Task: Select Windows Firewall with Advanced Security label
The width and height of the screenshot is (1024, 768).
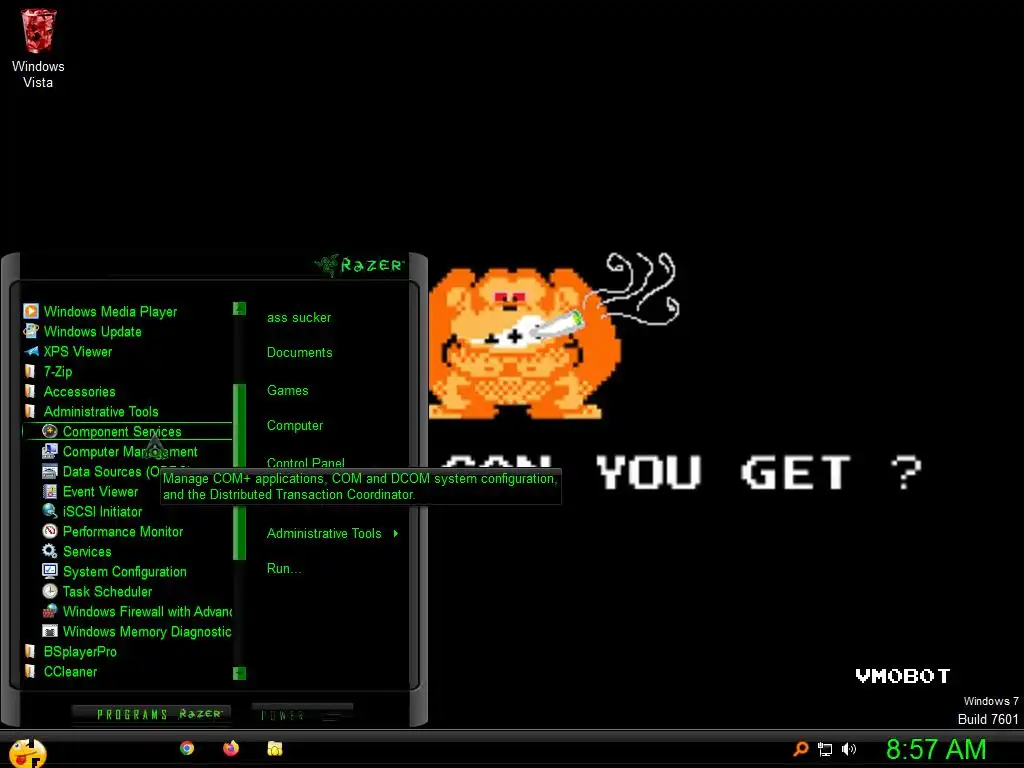Action: (148, 611)
